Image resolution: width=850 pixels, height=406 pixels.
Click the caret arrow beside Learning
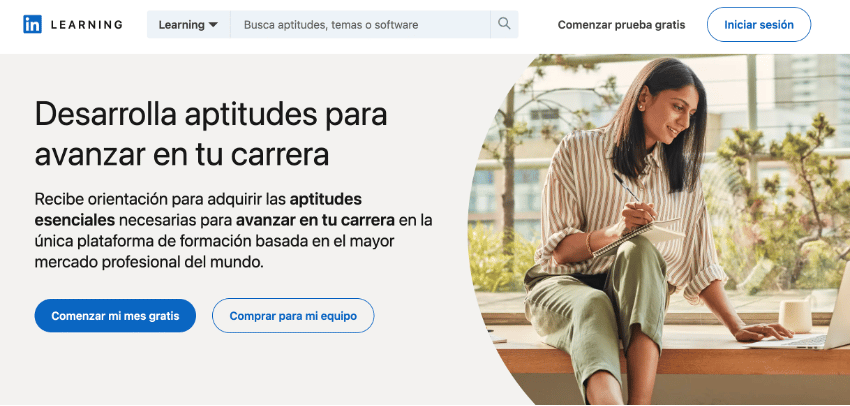[213, 25]
